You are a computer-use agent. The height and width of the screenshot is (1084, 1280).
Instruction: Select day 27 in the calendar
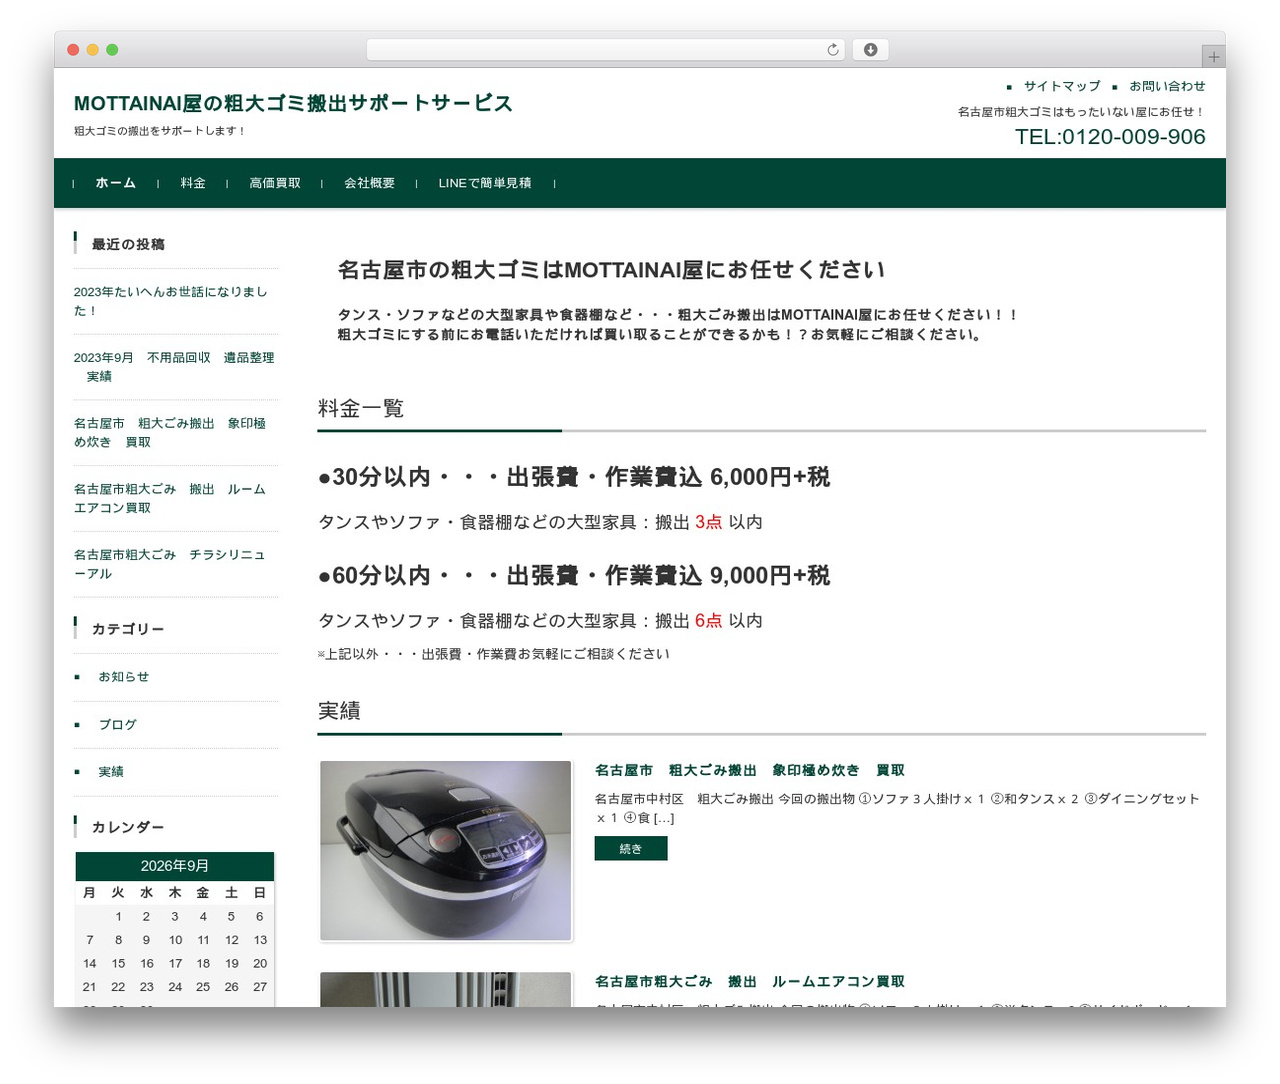260,987
